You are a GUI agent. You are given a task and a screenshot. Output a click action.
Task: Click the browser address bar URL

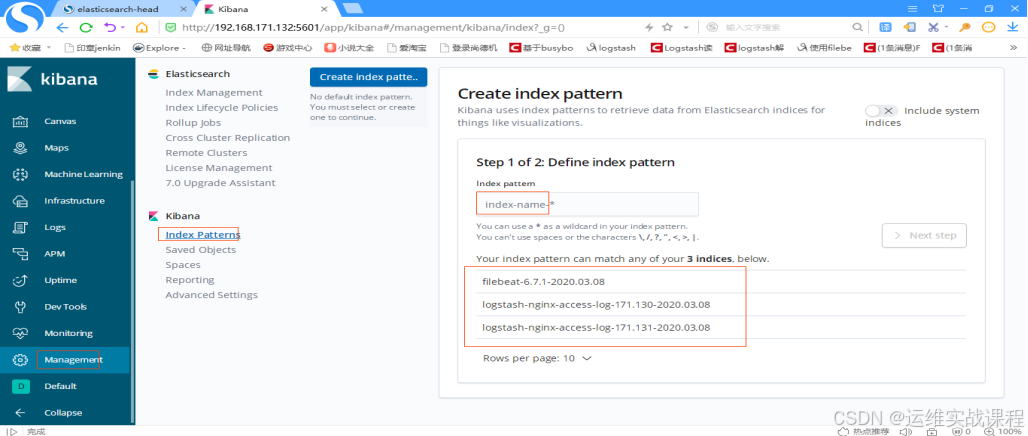pyautogui.click(x=373, y=28)
